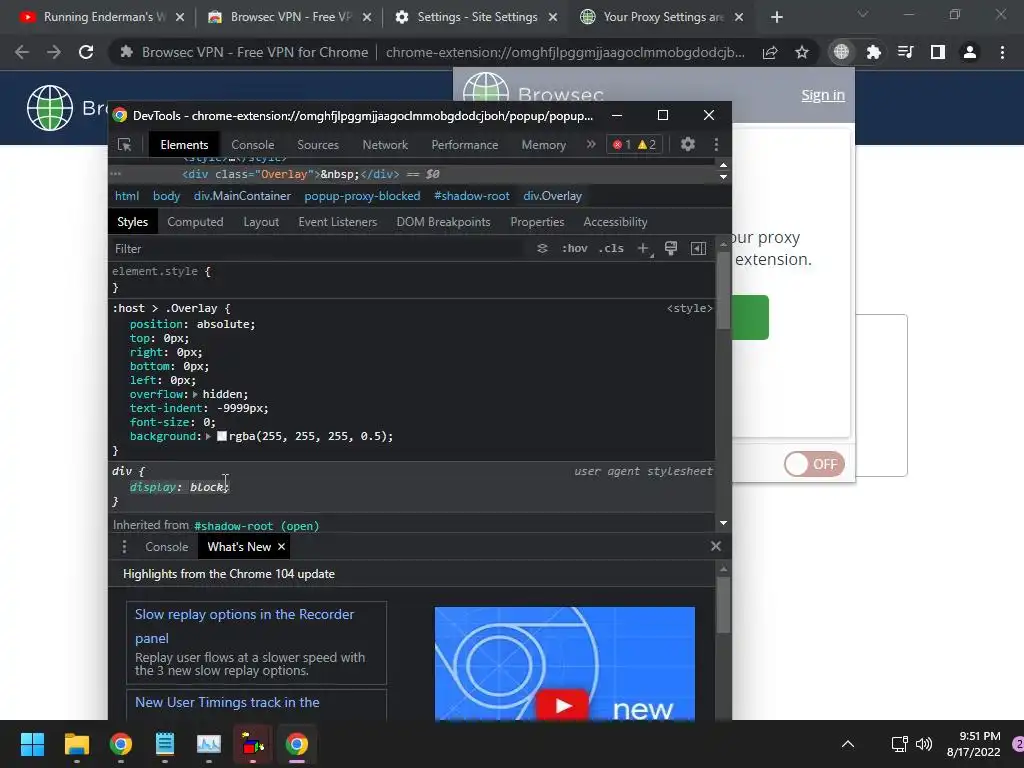This screenshot has width=1024, height=768.
Task: Open drawer three-dot menu icon
Action: [x=124, y=547]
